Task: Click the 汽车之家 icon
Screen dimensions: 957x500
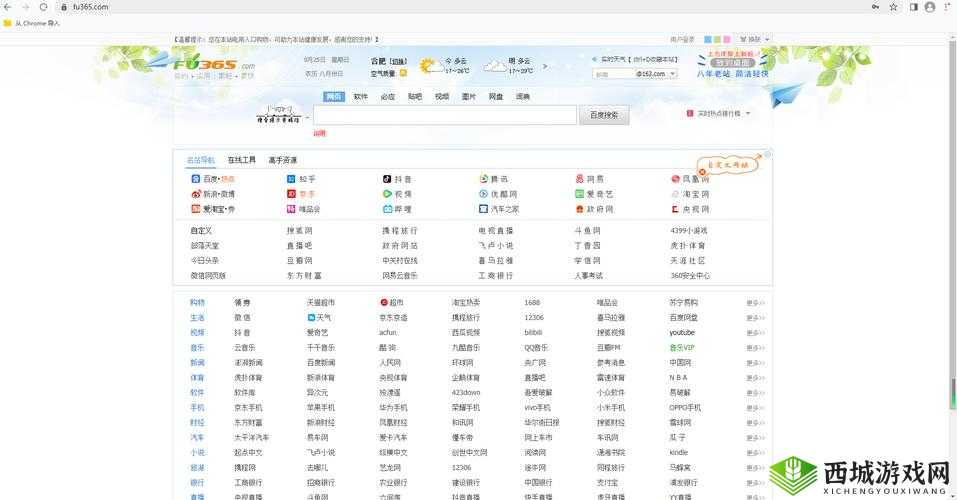Action: pyautogui.click(x=484, y=209)
